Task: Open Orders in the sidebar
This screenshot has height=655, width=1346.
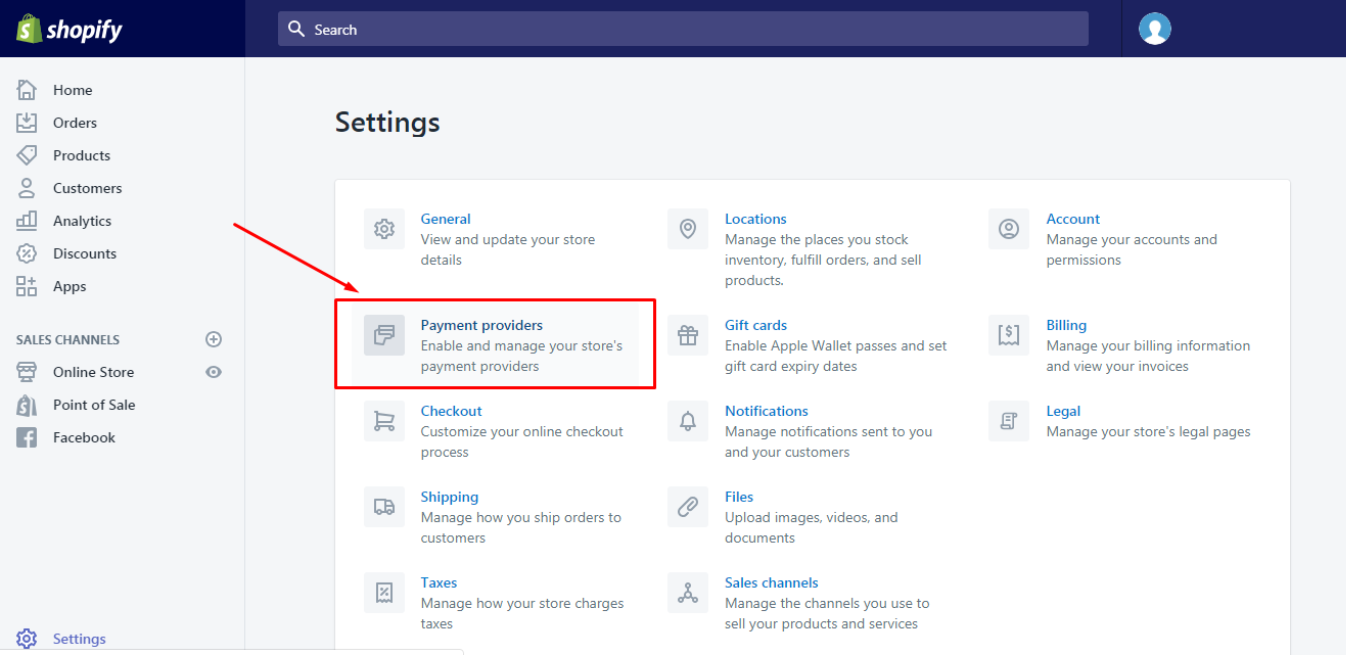Action: 75,123
